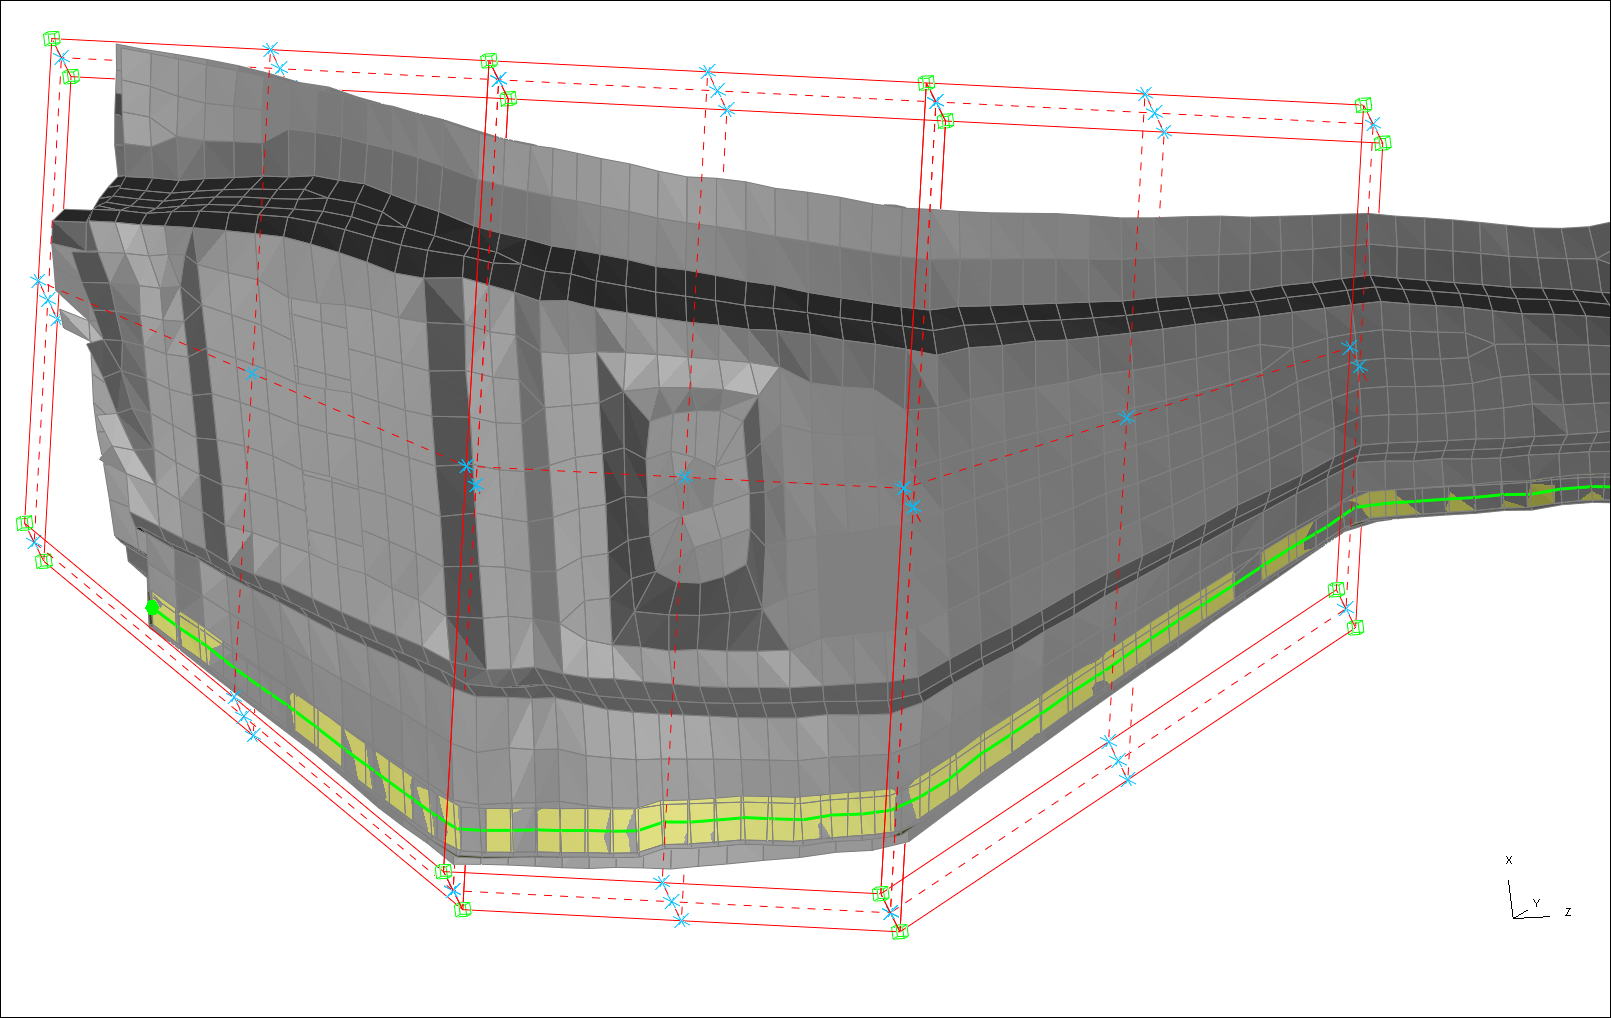Select the top-right corner green lattice handle
The width and height of the screenshot is (1611, 1018).
coord(1363,105)
